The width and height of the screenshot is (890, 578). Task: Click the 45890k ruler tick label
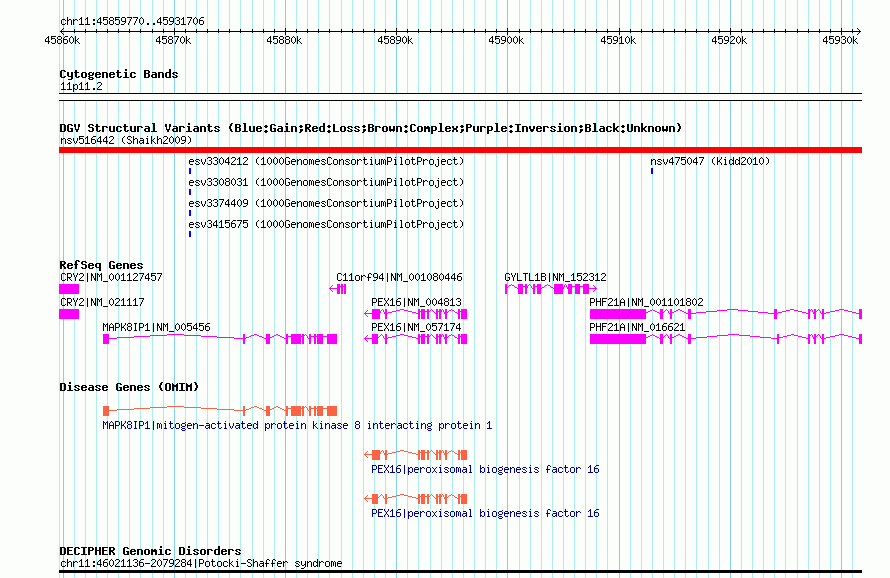click(x=396, y=41)
